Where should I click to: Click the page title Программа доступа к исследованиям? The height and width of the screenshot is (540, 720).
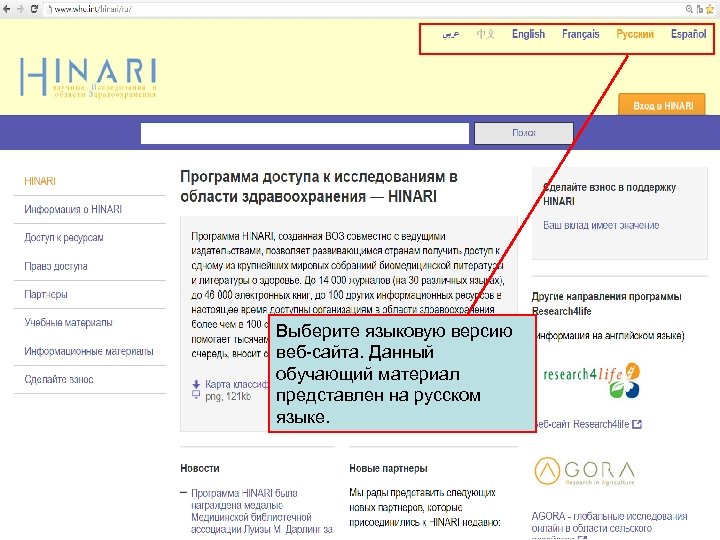tap(319, 186)
